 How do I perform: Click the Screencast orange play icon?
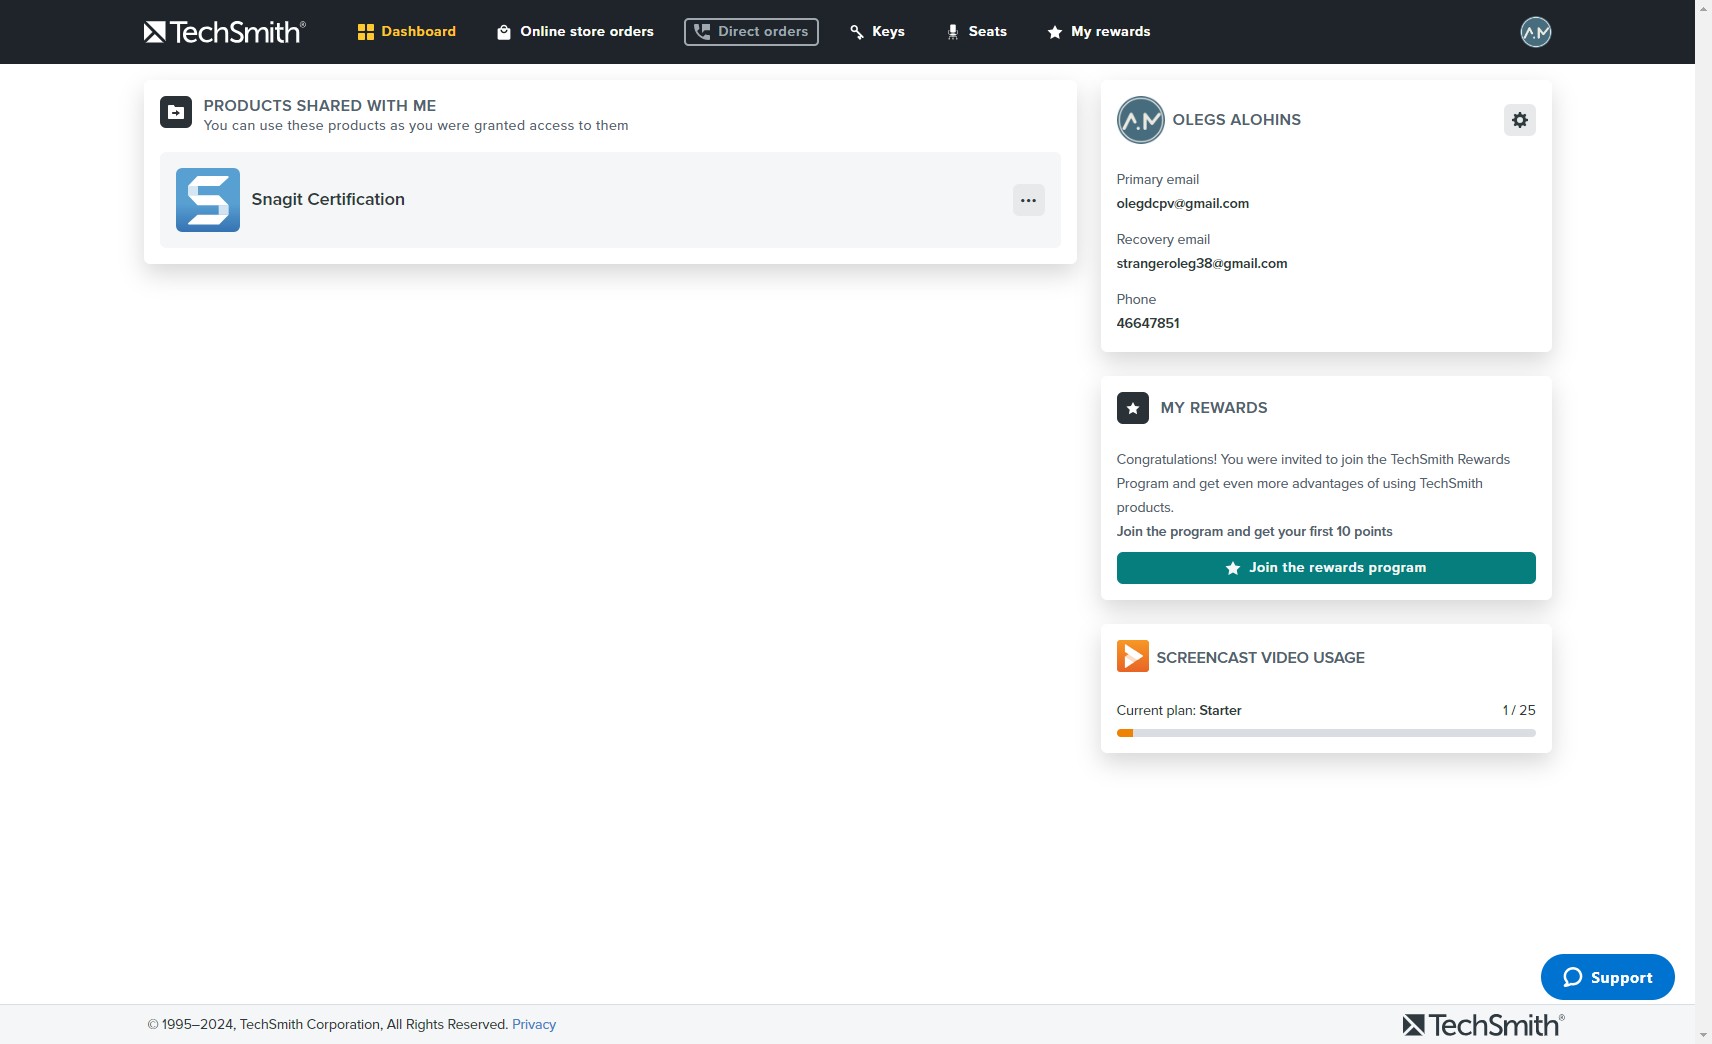click(x=1132, y=657)
